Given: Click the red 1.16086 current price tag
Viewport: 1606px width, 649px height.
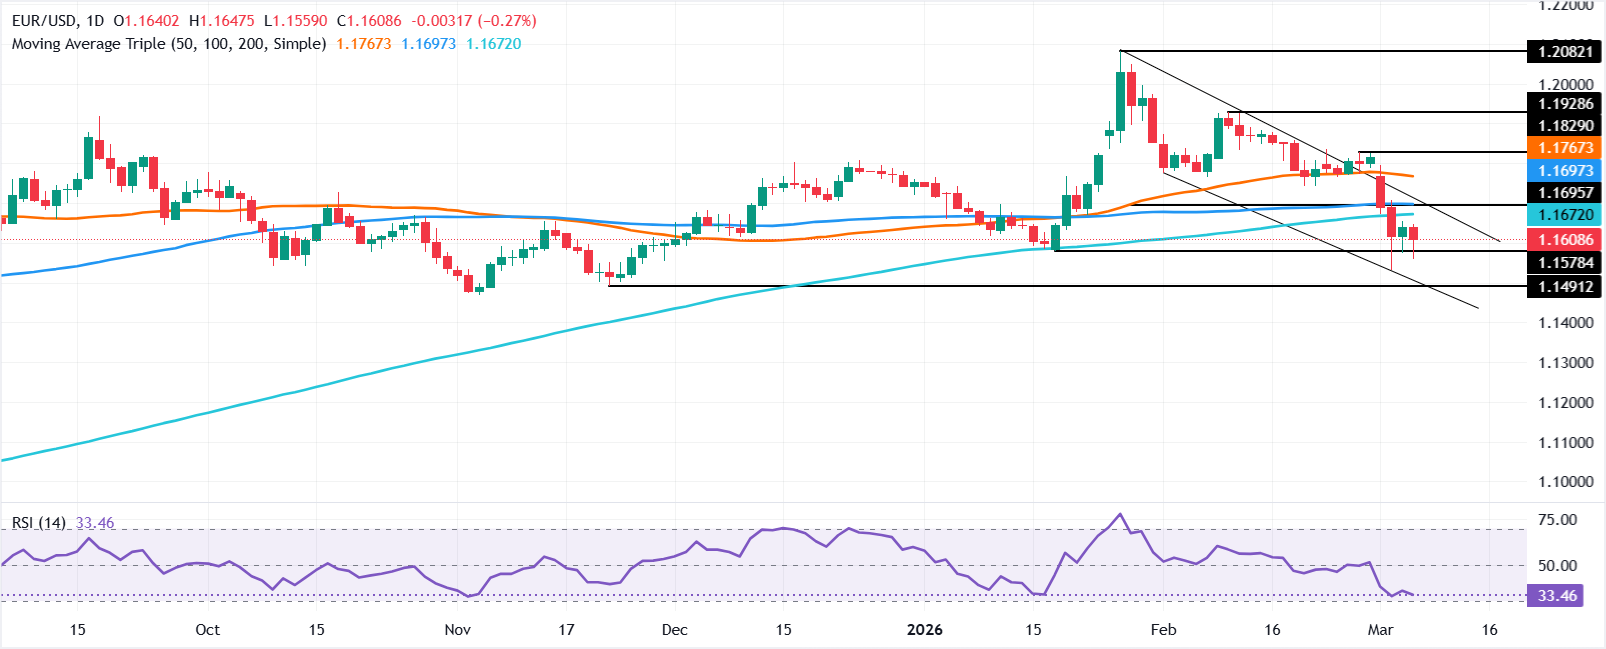Looking at the screenshot, I should coord(1564,240).
